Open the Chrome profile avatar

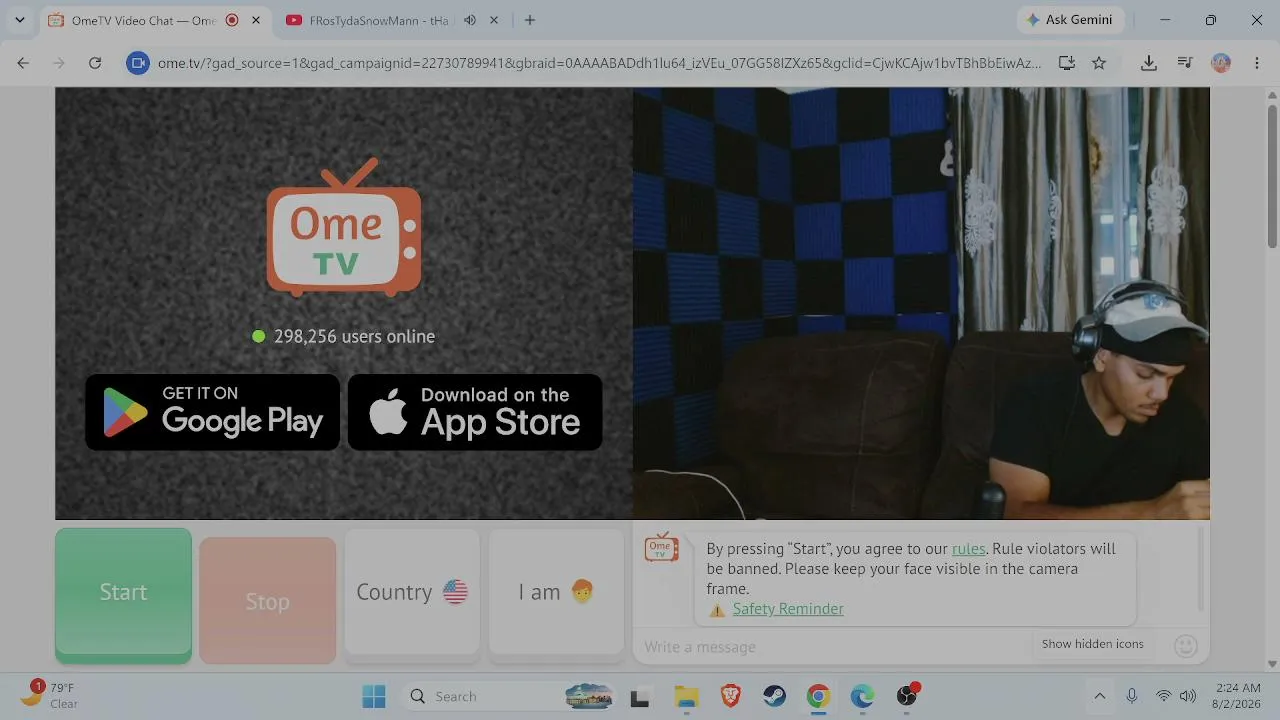(x=1221, y=63)
